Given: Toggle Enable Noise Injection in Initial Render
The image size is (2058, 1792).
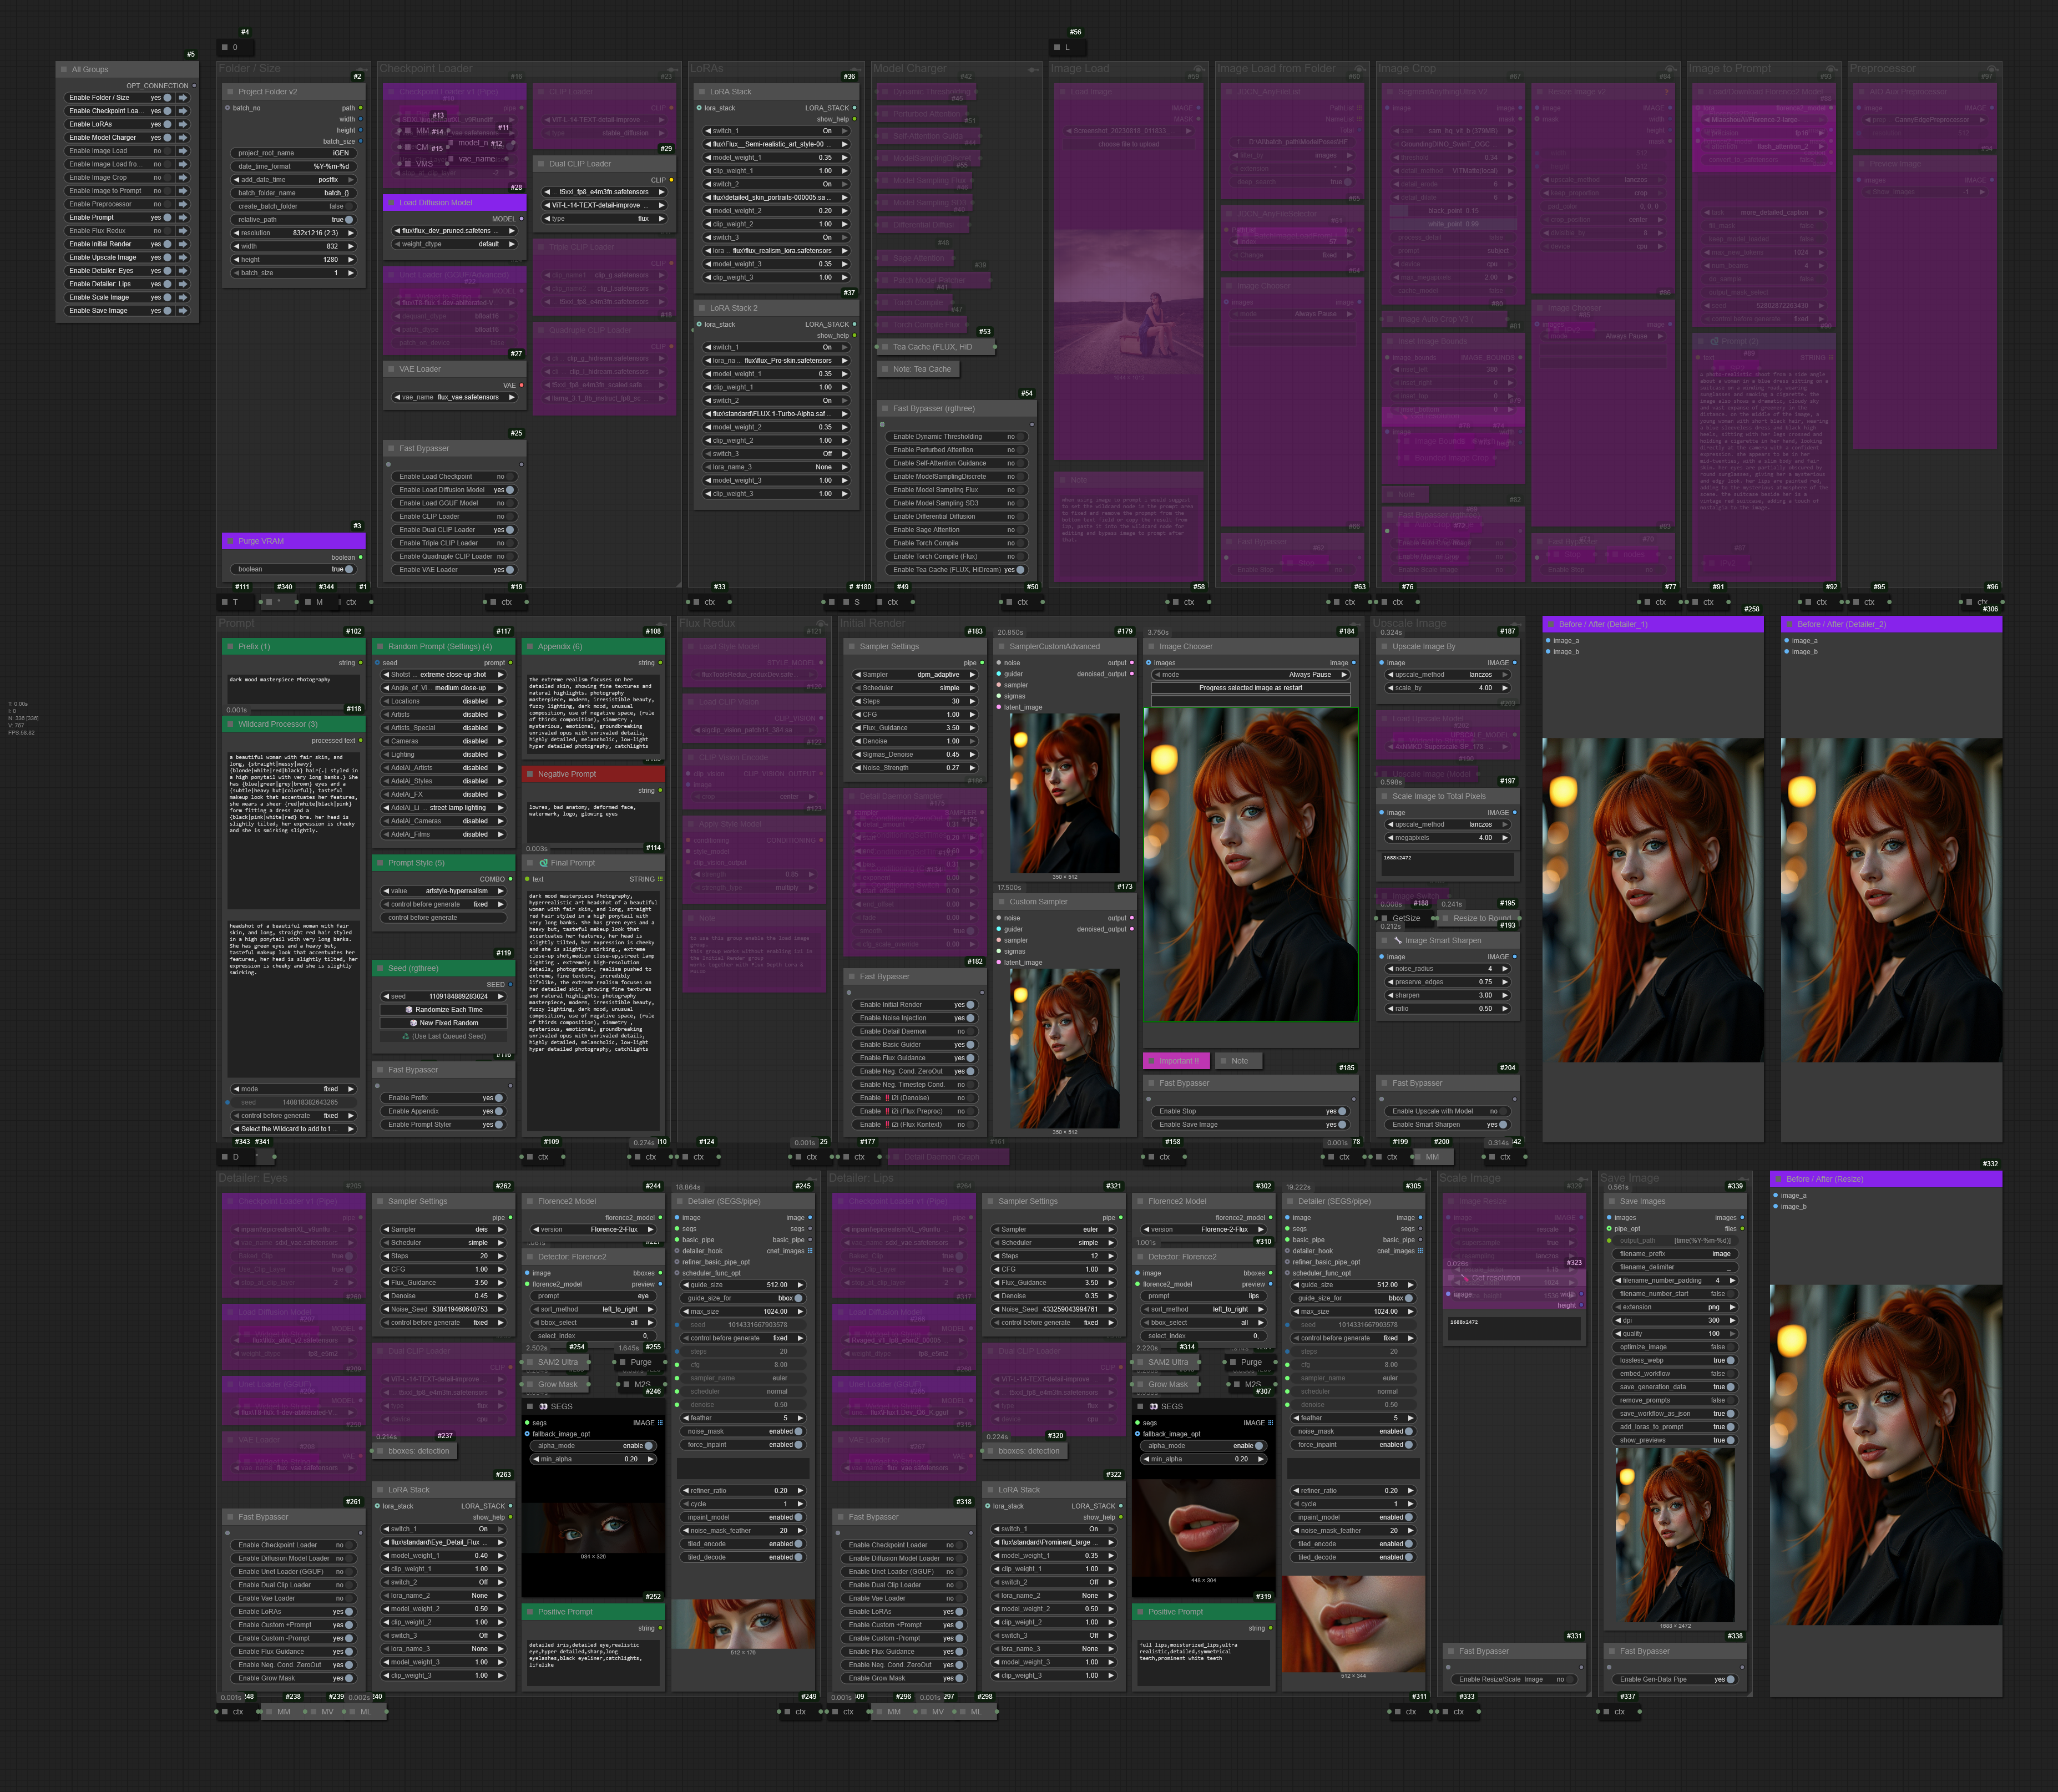Looking at the screenshot, I should pyautogui.click(x=970, y=1018).
